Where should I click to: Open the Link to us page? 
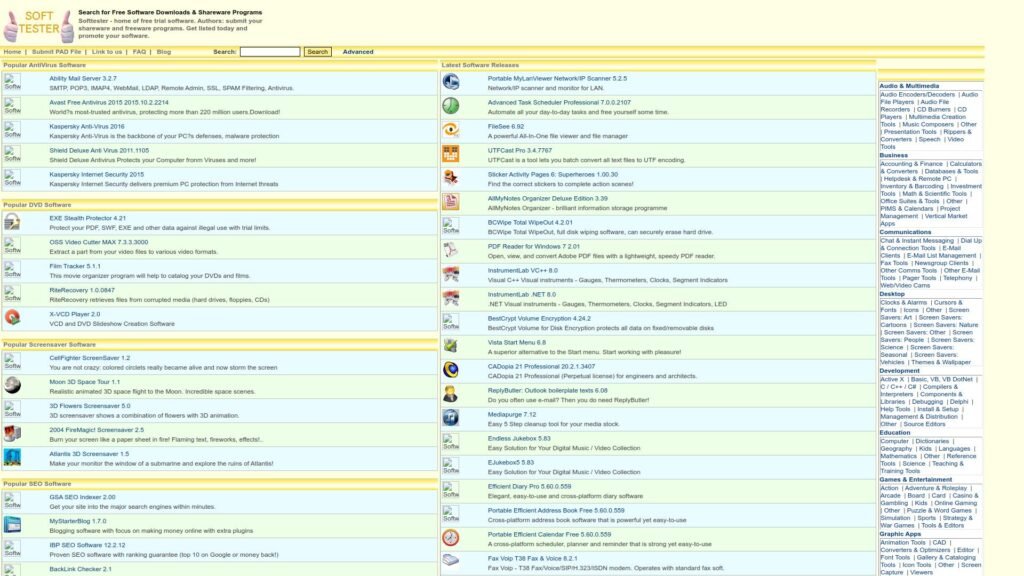point(107,52)
